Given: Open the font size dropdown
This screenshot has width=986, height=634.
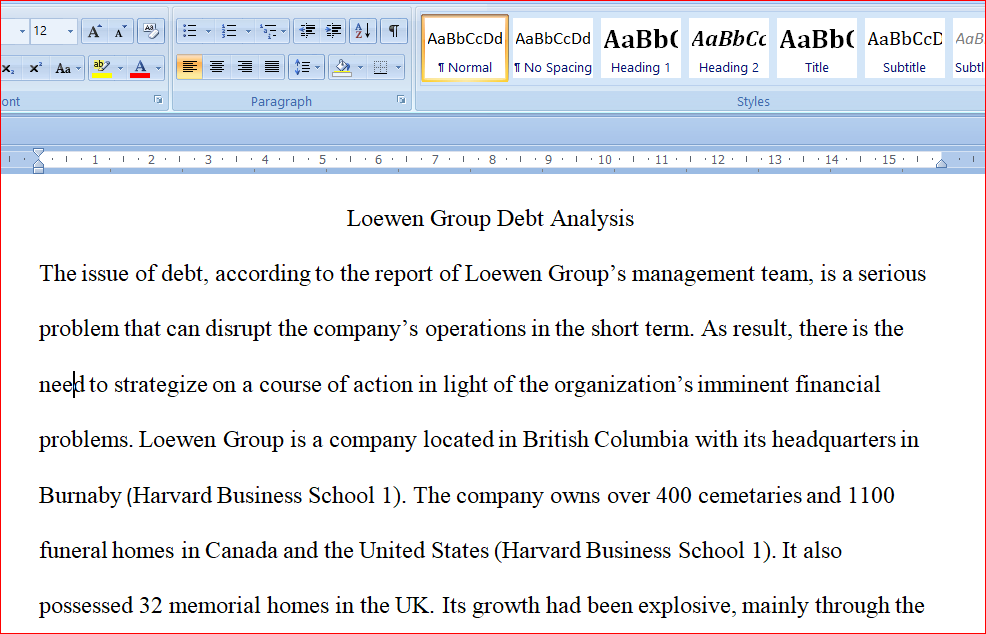Looking at the screenshot, I should click(70, 31).
